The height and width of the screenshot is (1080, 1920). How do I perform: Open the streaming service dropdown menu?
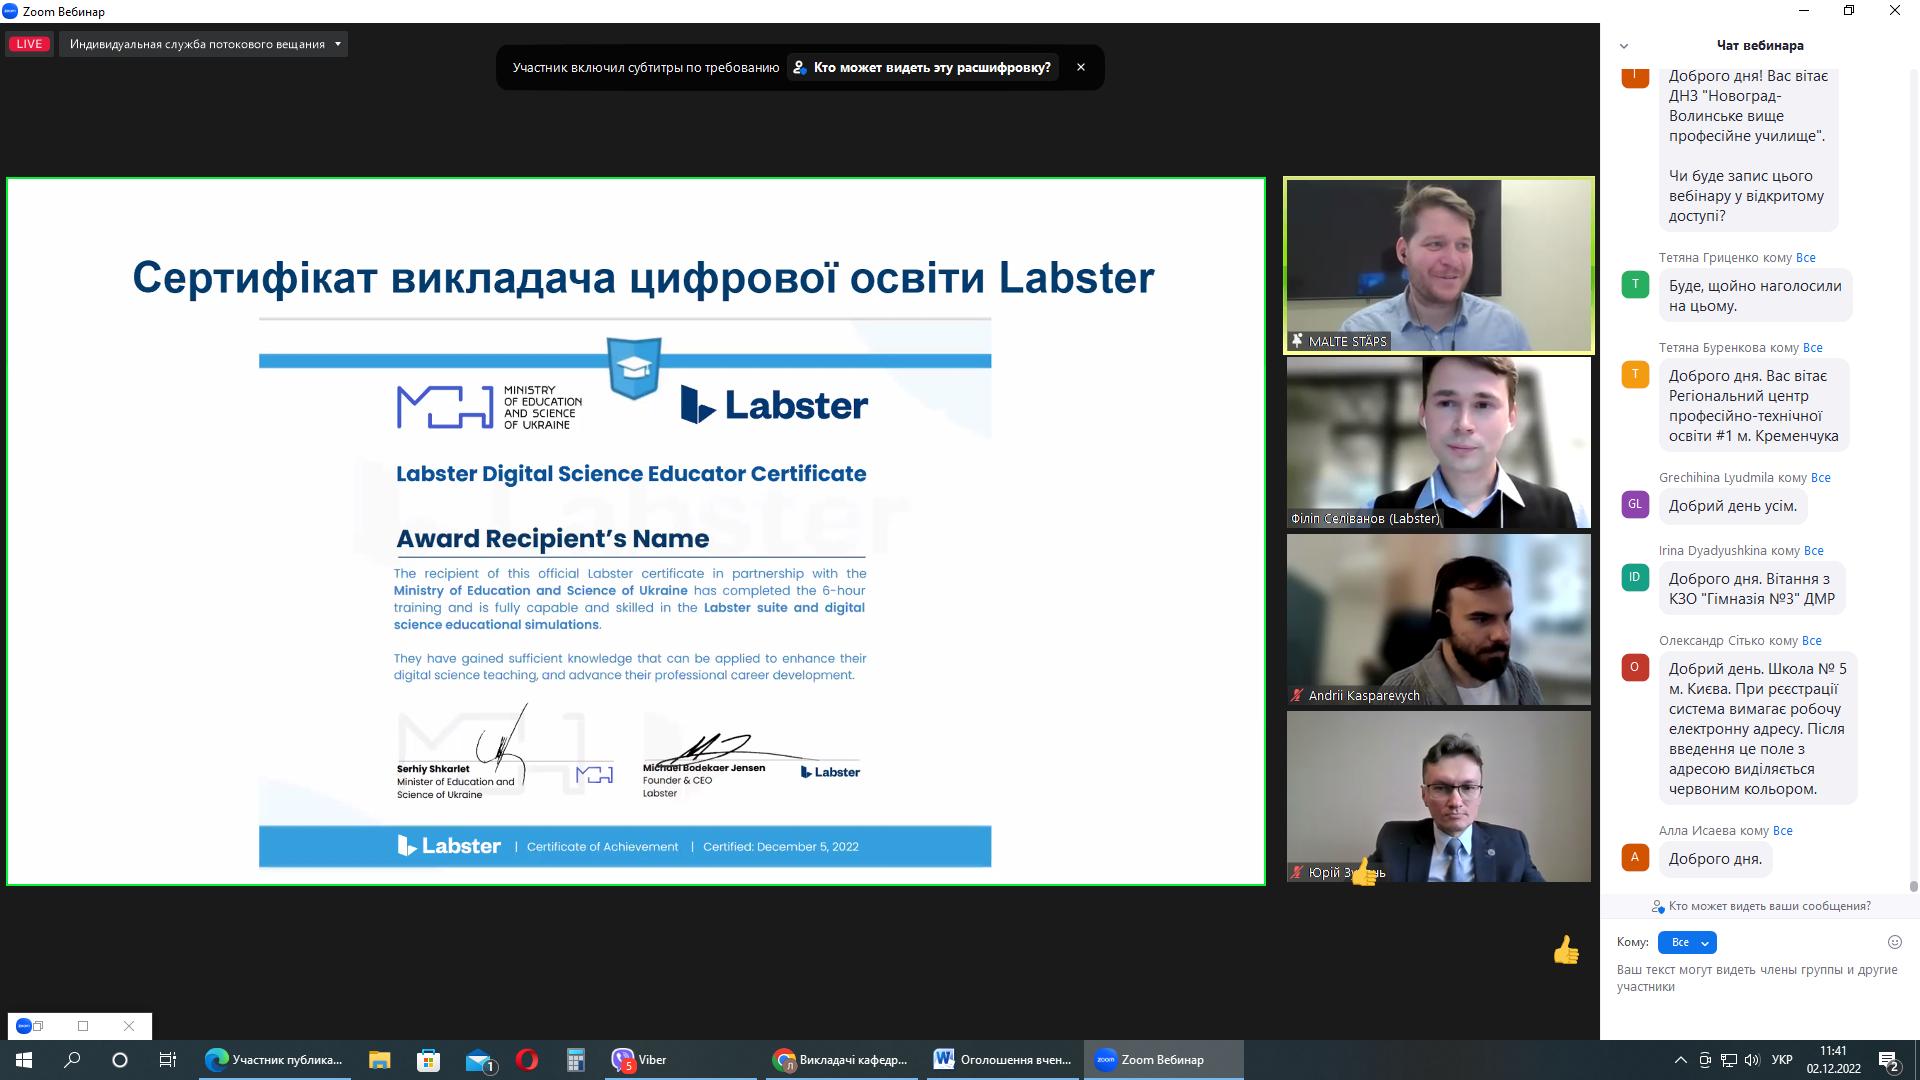pos(204,44)
